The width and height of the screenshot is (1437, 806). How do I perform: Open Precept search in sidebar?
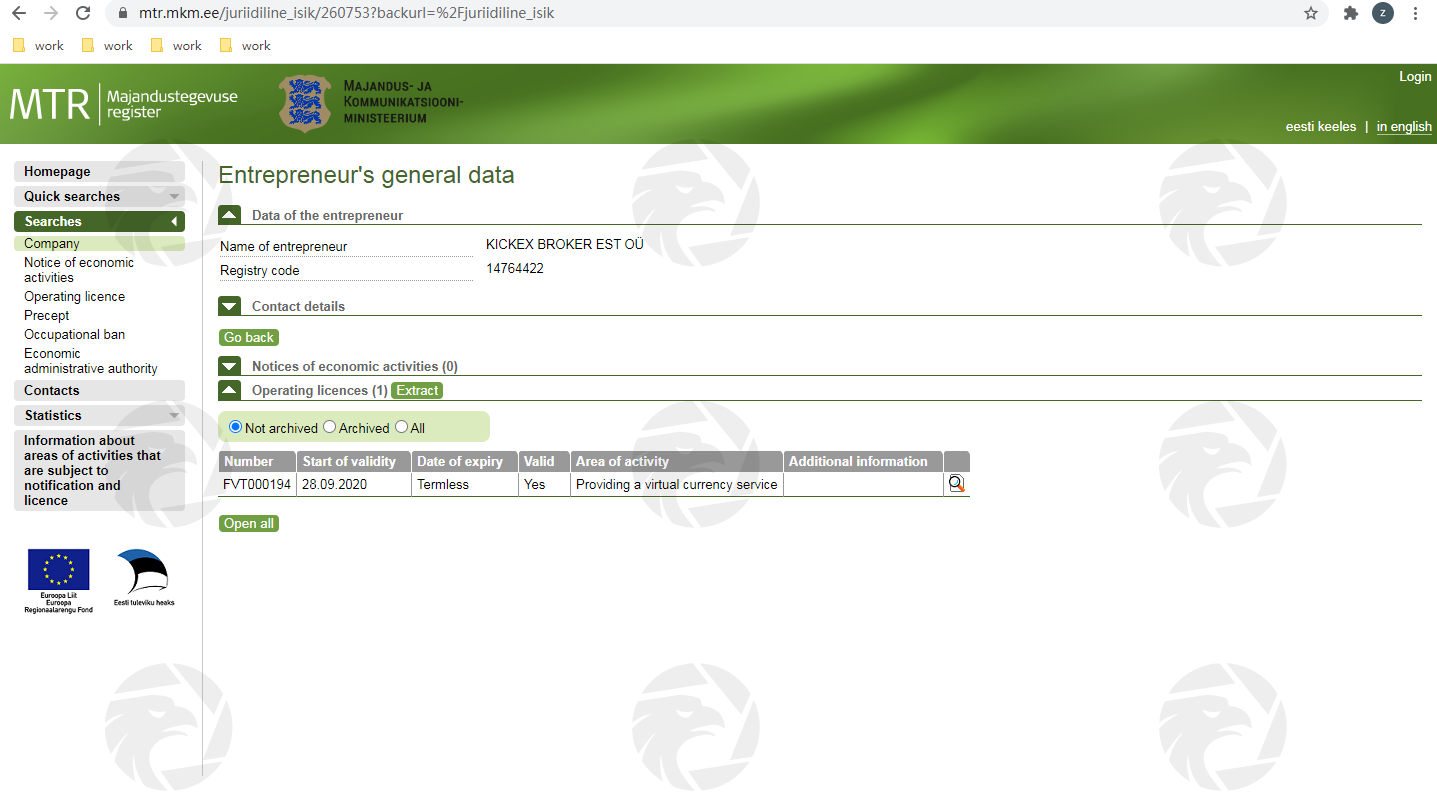[x=46, y=315]
